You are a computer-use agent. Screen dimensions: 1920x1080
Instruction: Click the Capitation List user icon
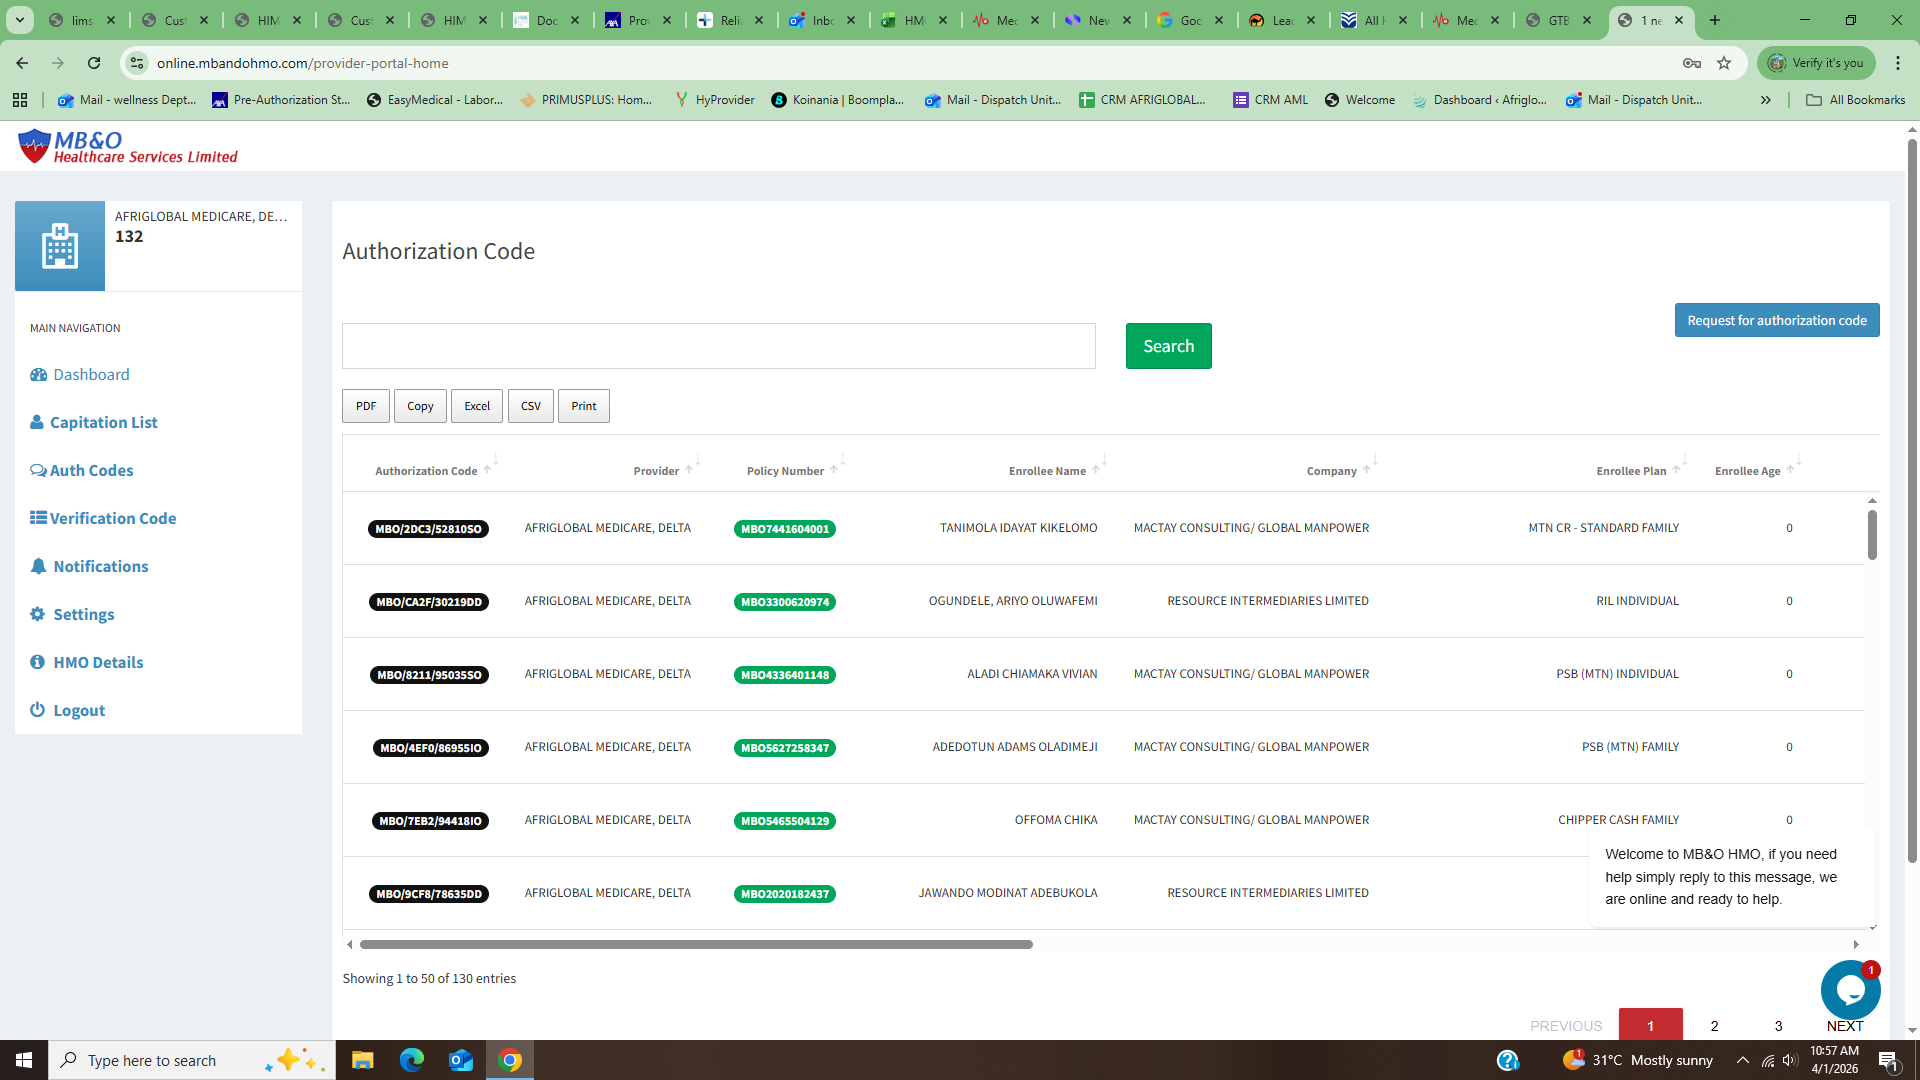point(37,422)
